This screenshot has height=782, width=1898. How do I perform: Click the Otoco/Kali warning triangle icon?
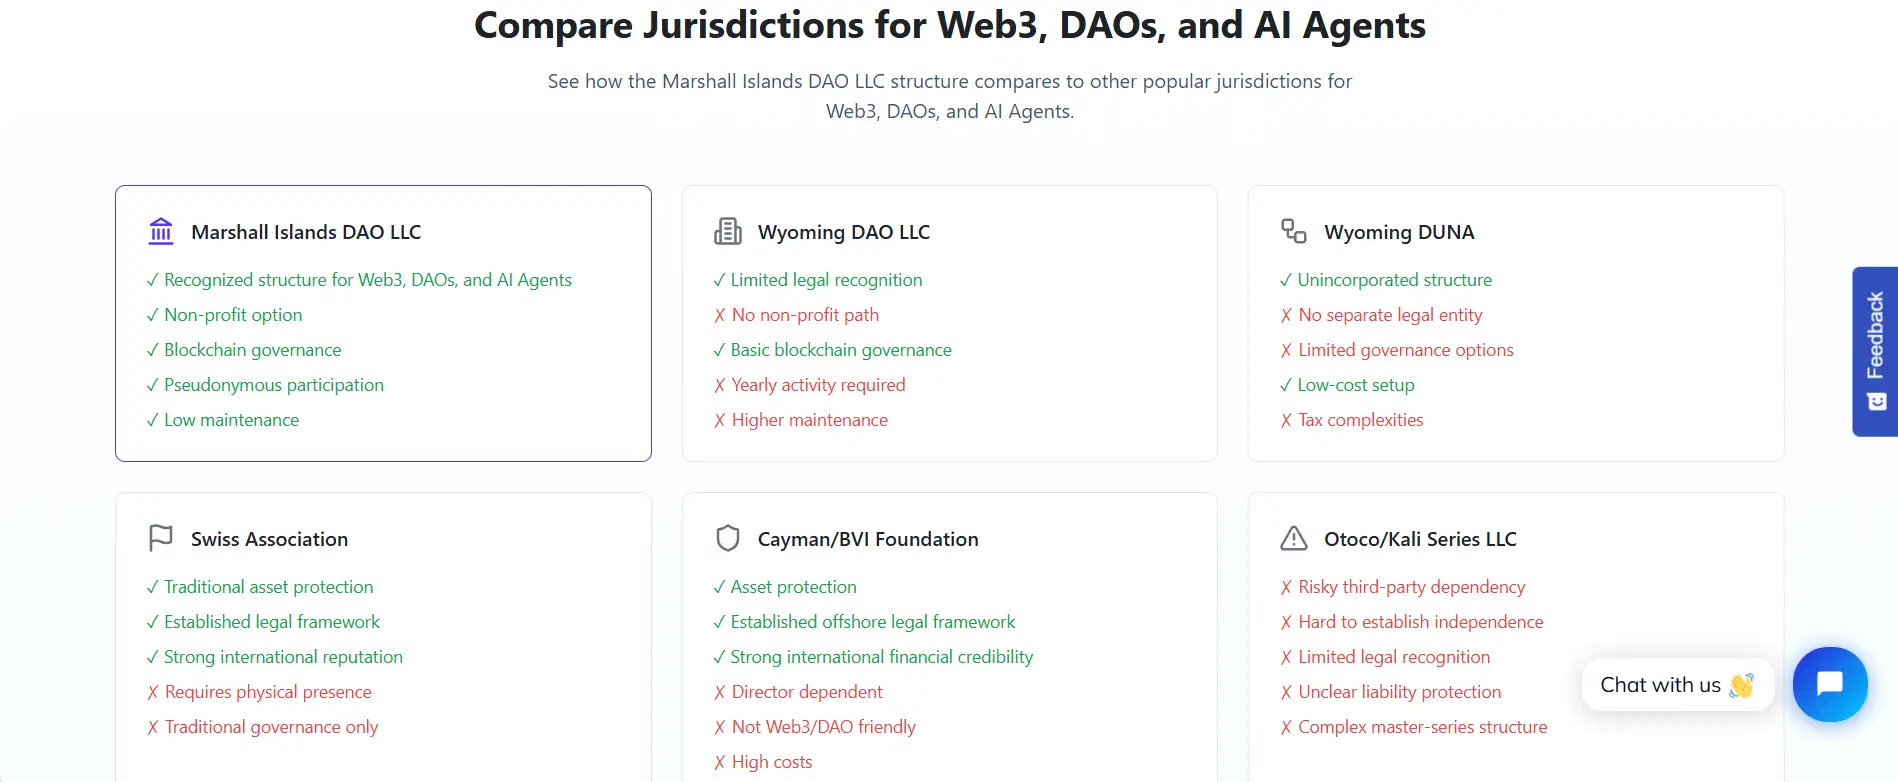pos(1294,539)
